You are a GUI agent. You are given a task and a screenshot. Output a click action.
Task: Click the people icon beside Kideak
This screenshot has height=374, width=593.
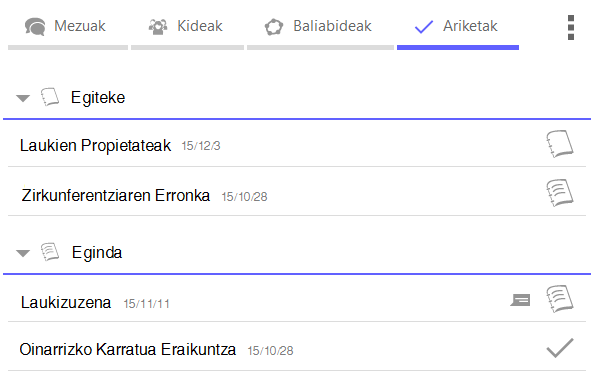click(x=158, y=26)
